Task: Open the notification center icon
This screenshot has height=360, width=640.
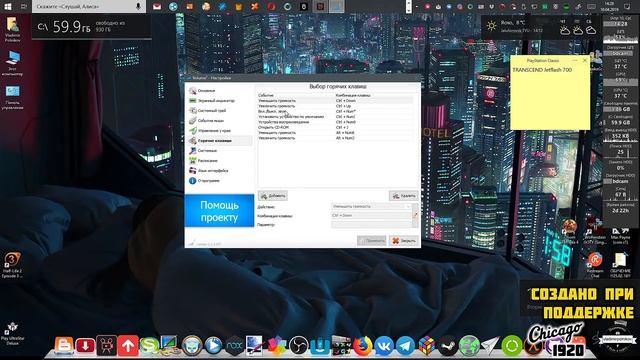Action: point(627,7)
